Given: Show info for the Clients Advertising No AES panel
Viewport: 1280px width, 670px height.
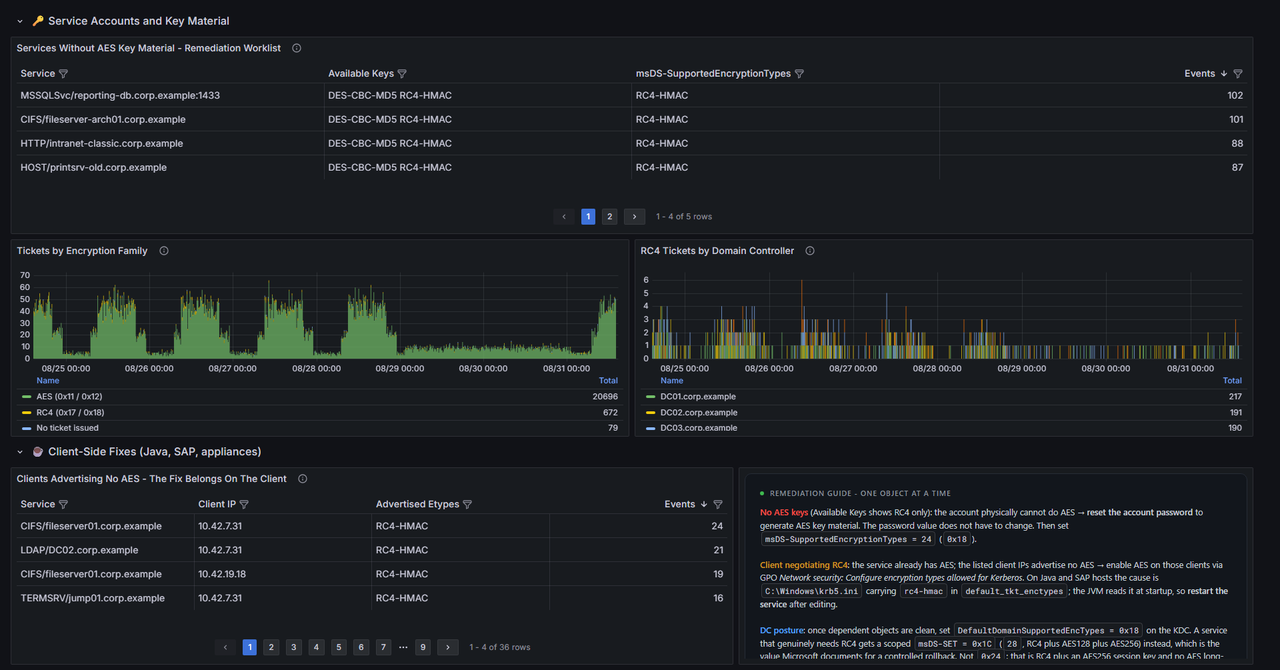Looking at the screenshot, I should (x=302, y=479).
